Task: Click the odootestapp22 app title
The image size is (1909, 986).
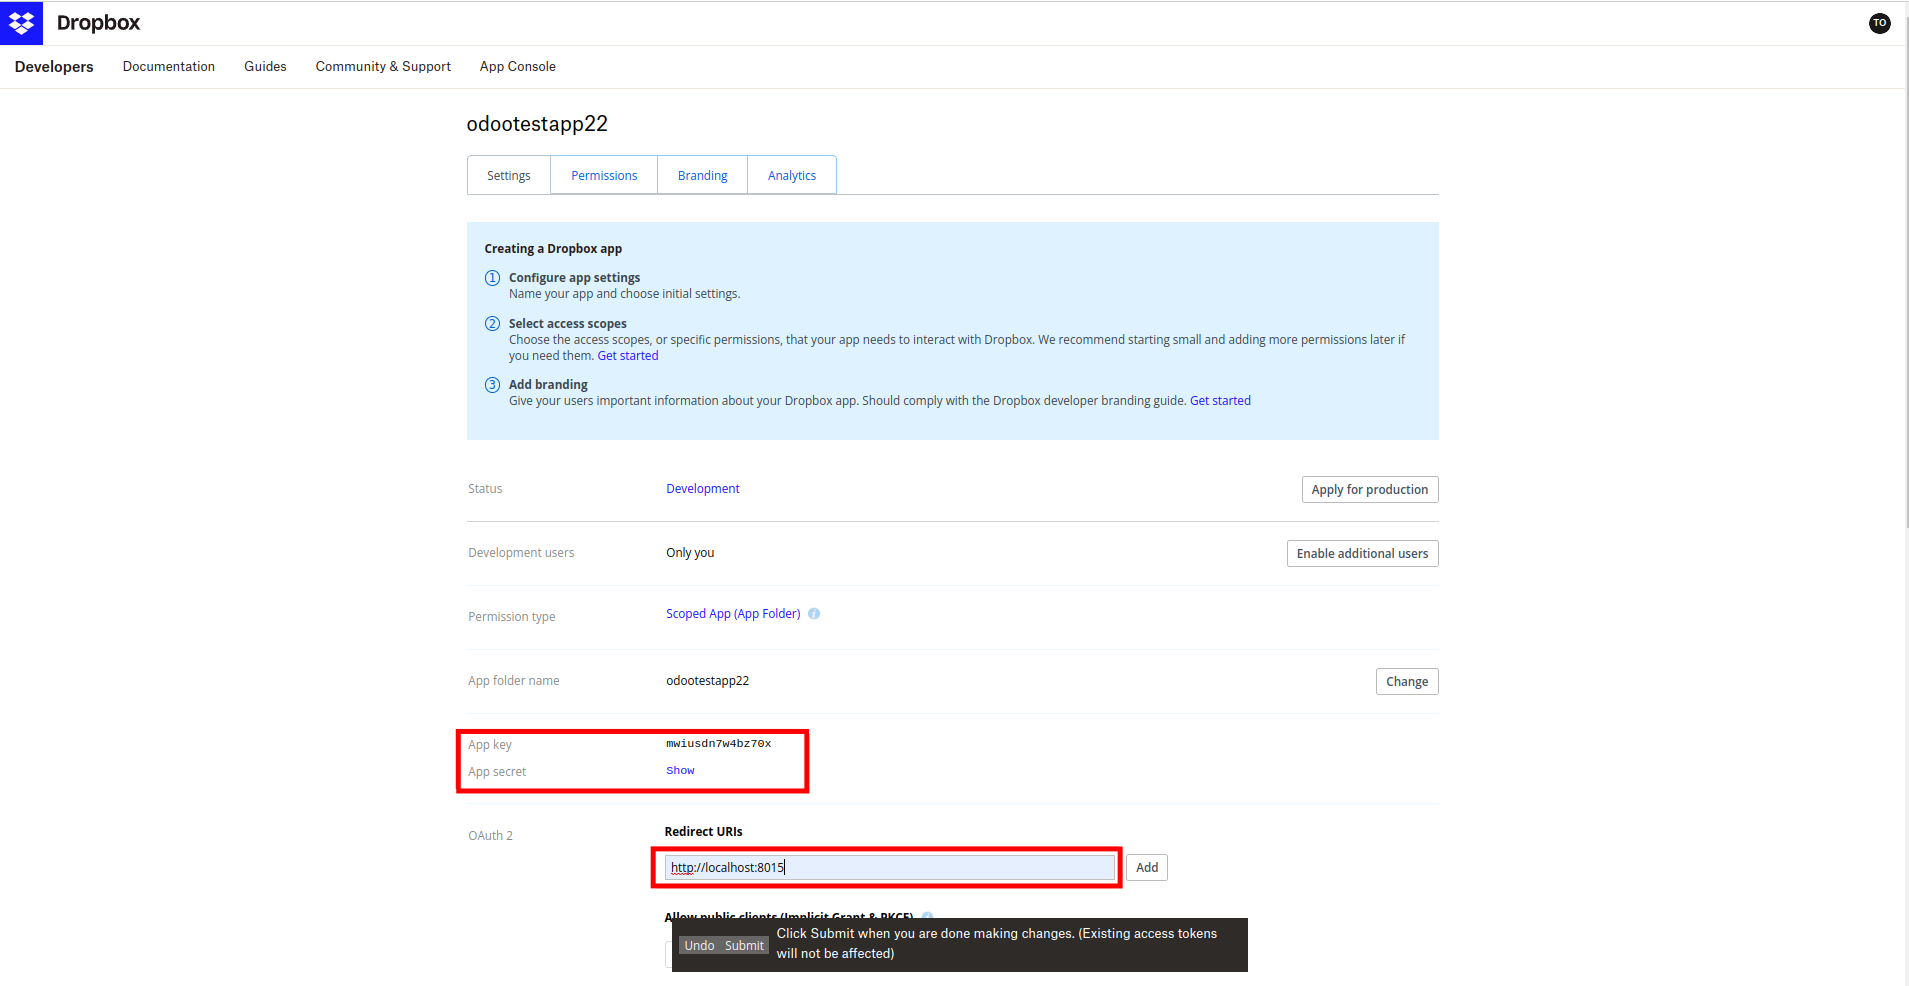Action: pos(537,124)
